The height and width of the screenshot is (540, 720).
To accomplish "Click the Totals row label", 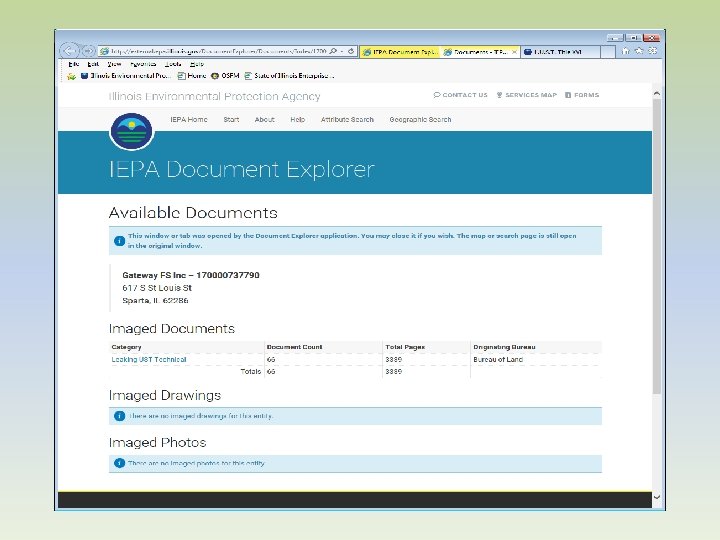I will point(251,371).
